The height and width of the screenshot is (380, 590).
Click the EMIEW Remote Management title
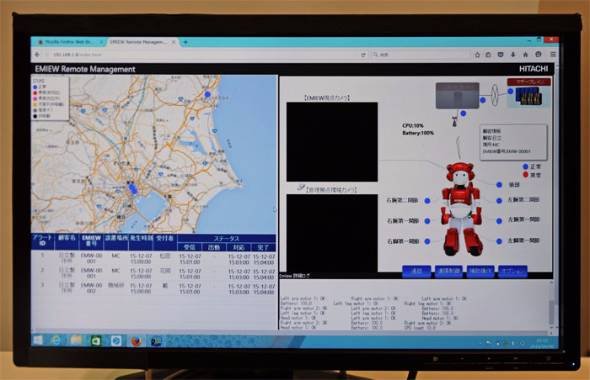(x=85, y=69)
